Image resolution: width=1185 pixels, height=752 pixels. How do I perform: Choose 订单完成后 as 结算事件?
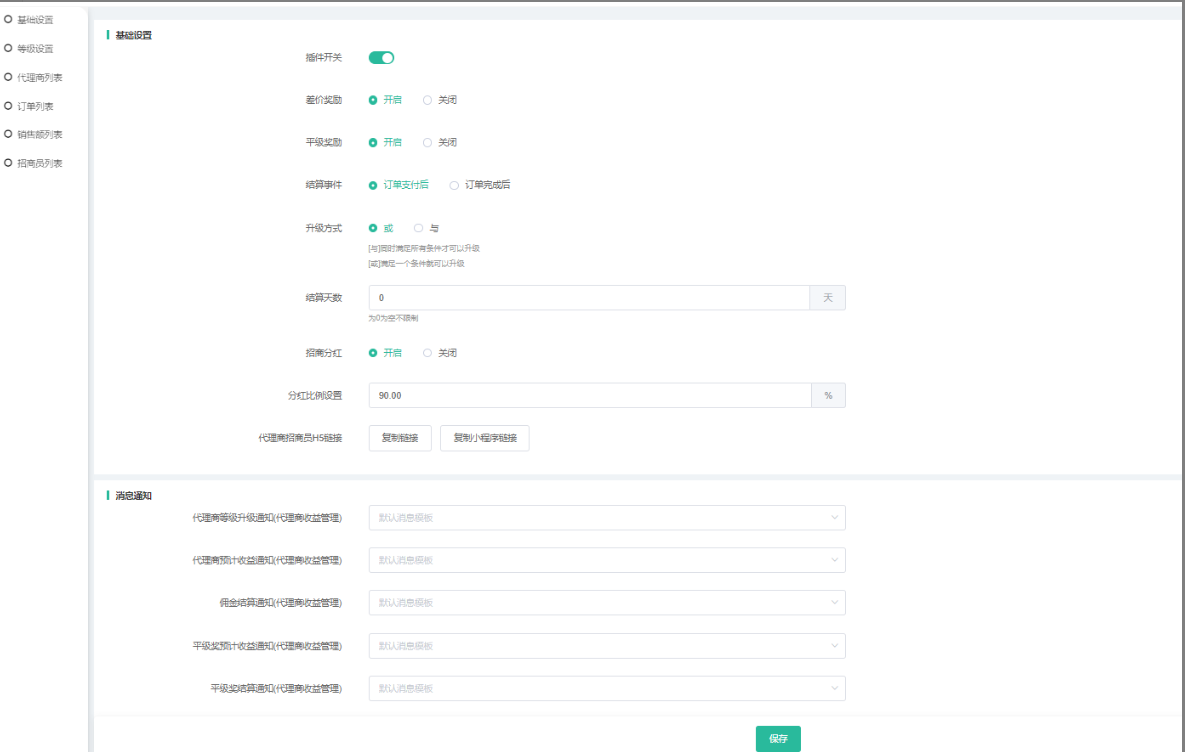[455, 185]
